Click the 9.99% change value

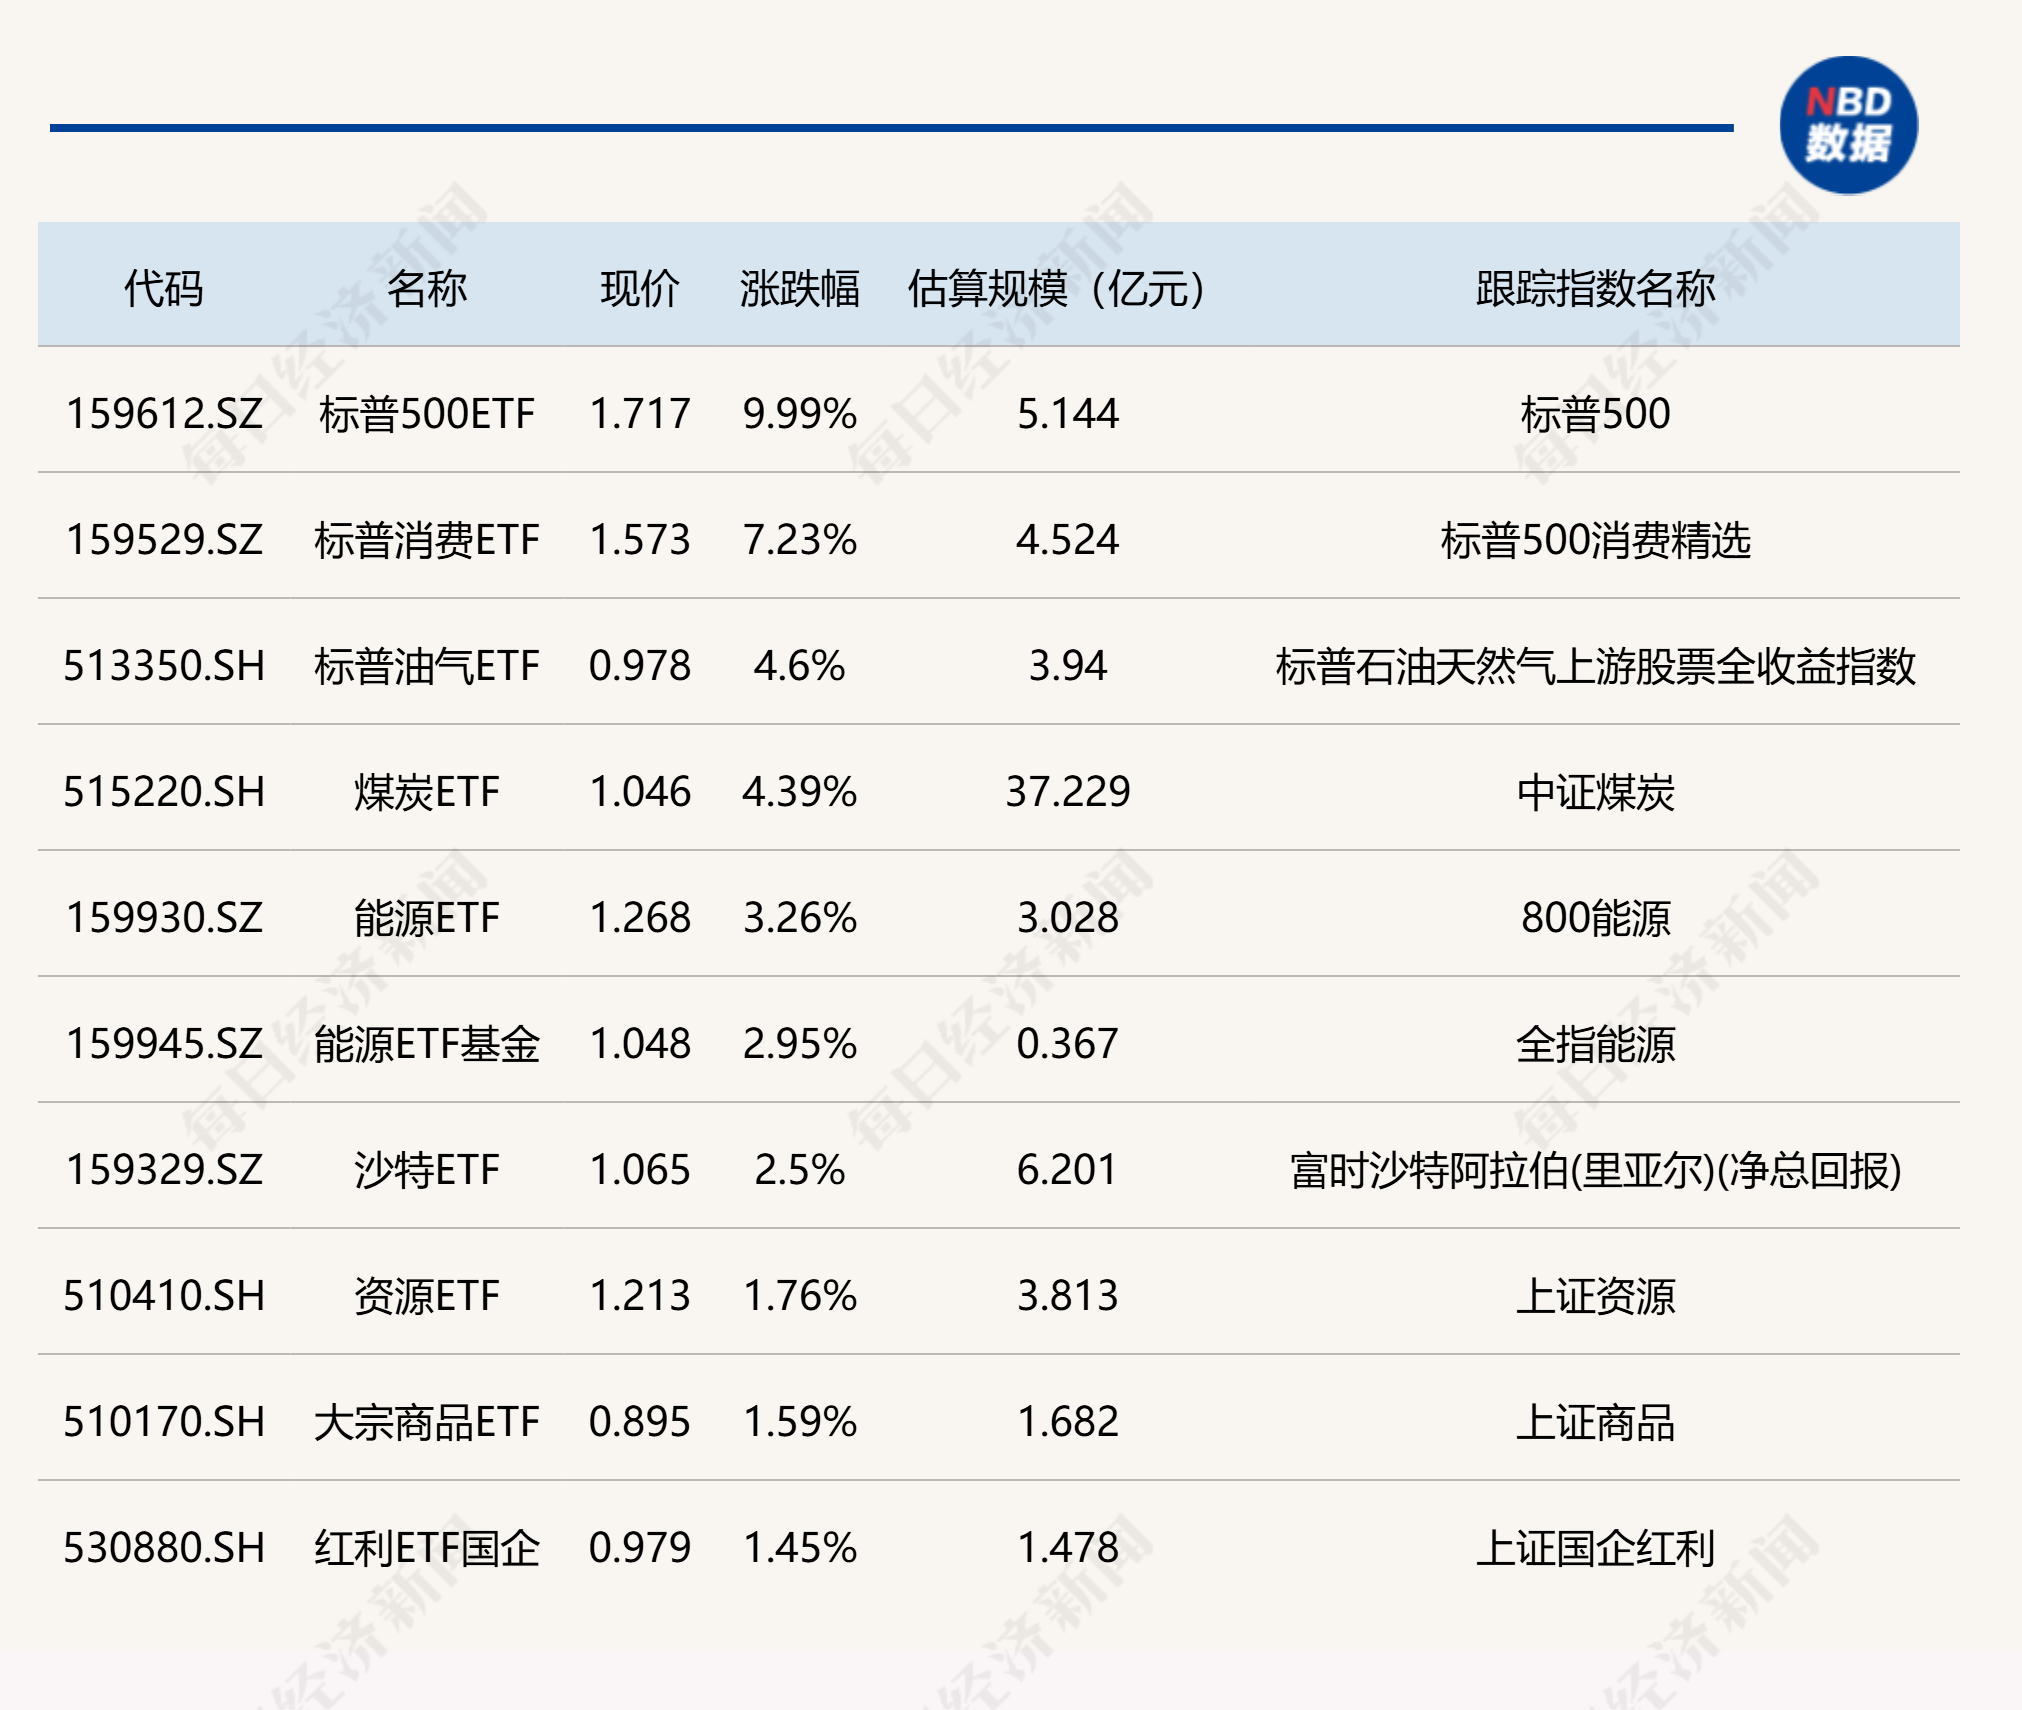[799, 414]
